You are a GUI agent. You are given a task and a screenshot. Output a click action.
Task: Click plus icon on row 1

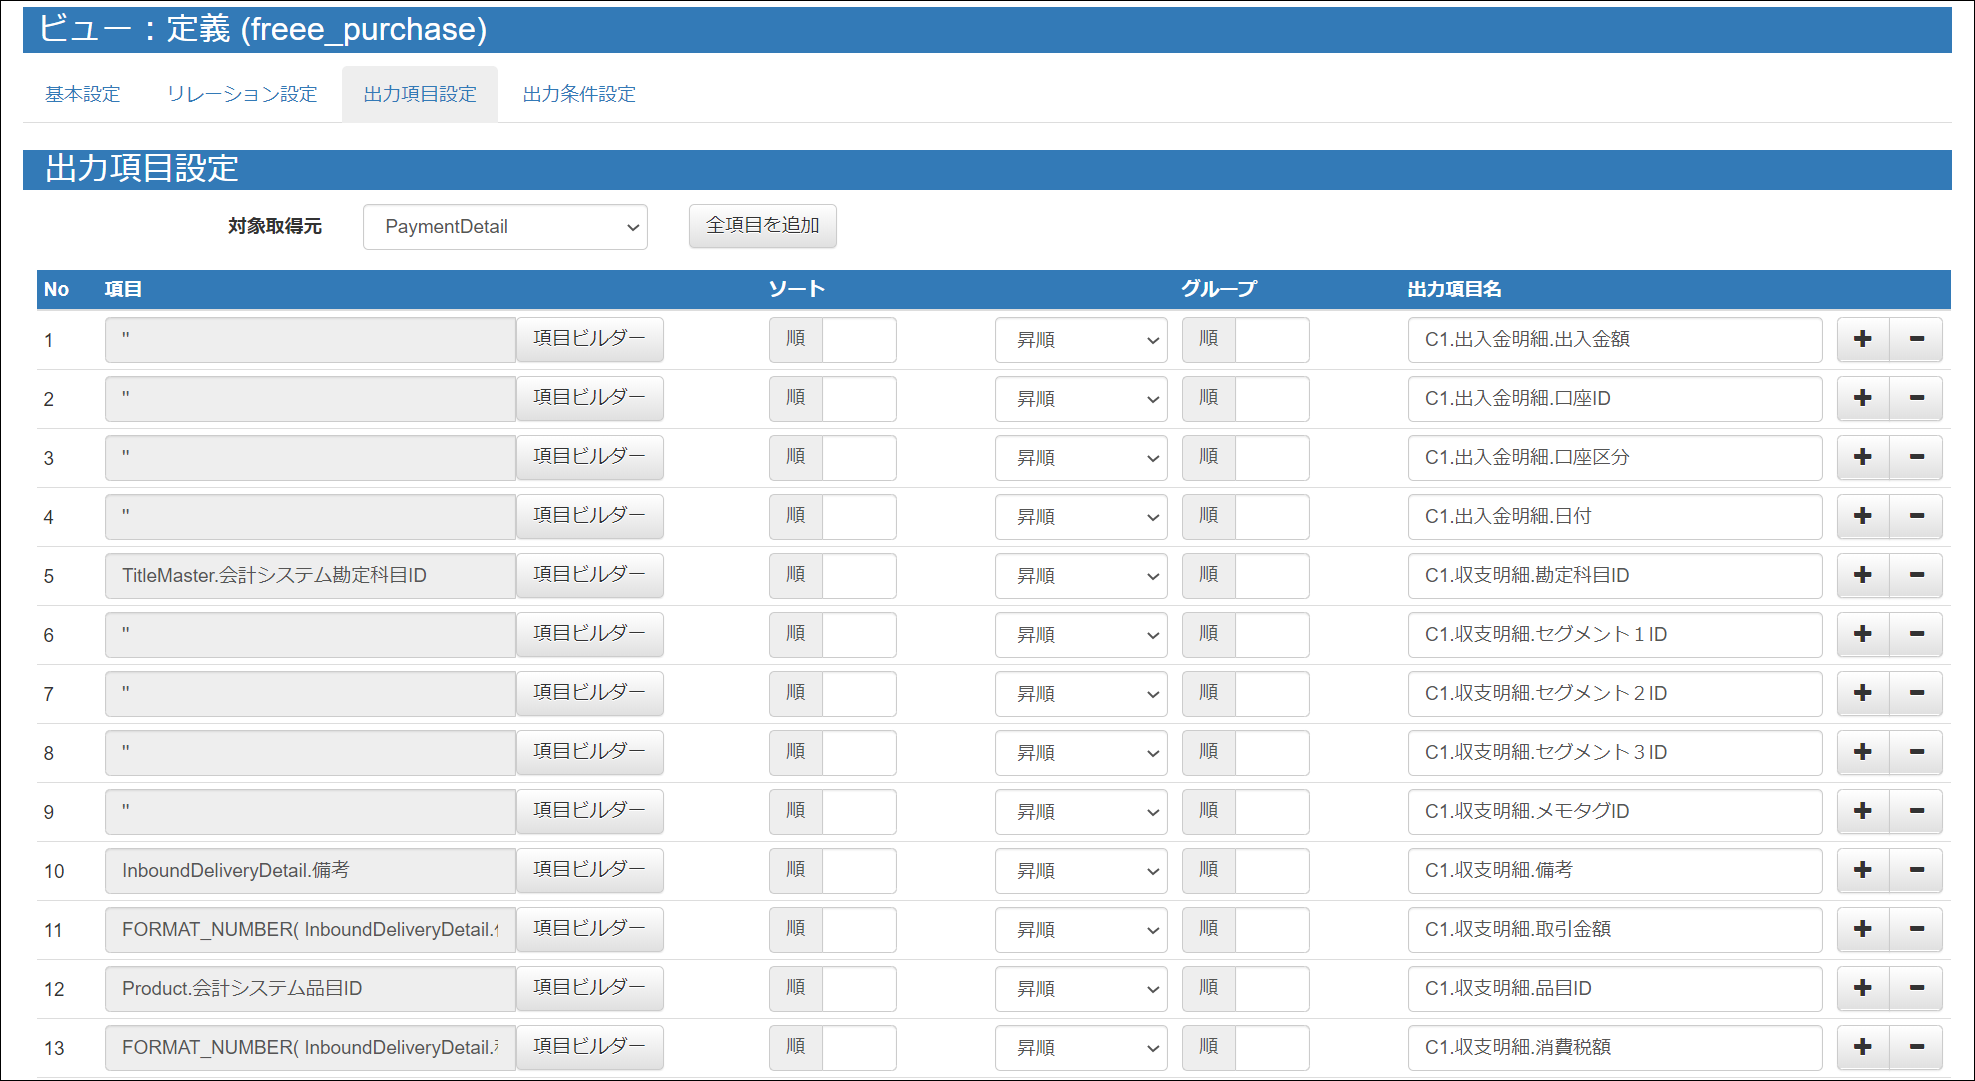(1862, 339)
